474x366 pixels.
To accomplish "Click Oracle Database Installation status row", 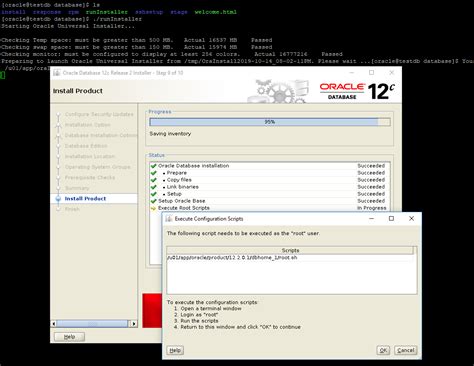I will 270,166.
